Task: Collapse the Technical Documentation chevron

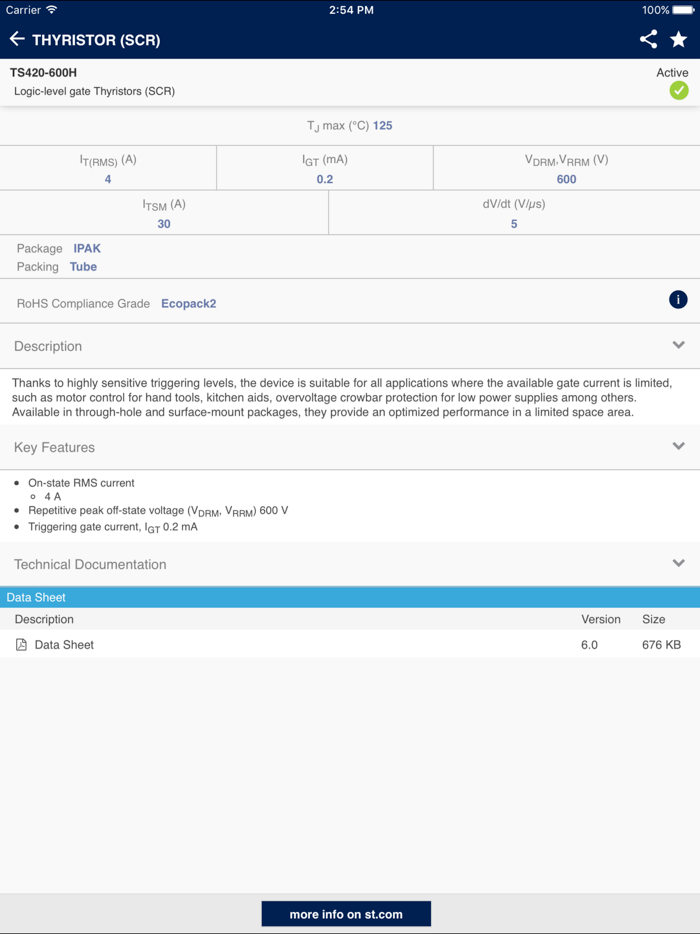Action: [678, 563]
